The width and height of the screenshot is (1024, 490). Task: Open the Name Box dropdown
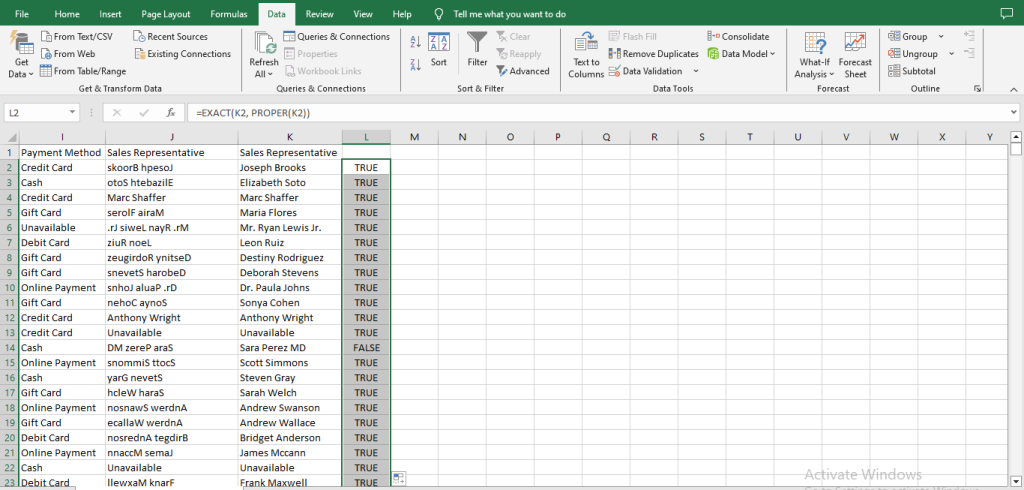point(72,112)
